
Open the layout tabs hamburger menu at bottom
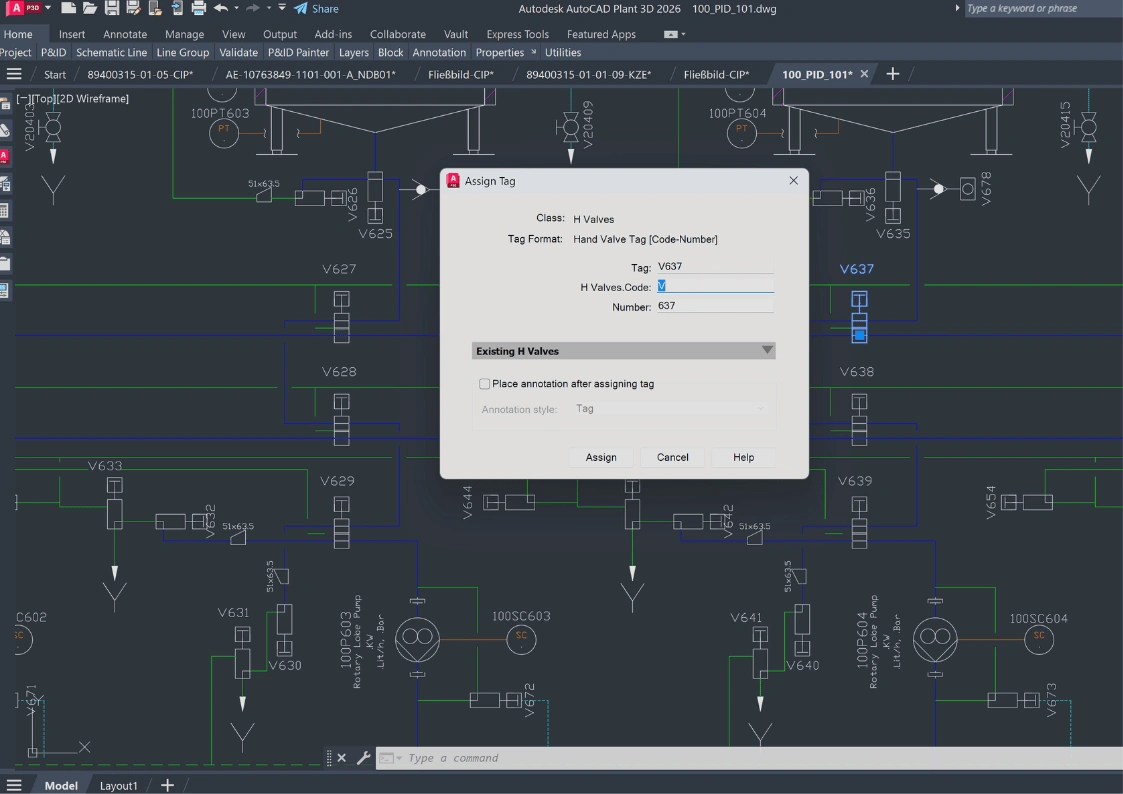click(14, 785)
